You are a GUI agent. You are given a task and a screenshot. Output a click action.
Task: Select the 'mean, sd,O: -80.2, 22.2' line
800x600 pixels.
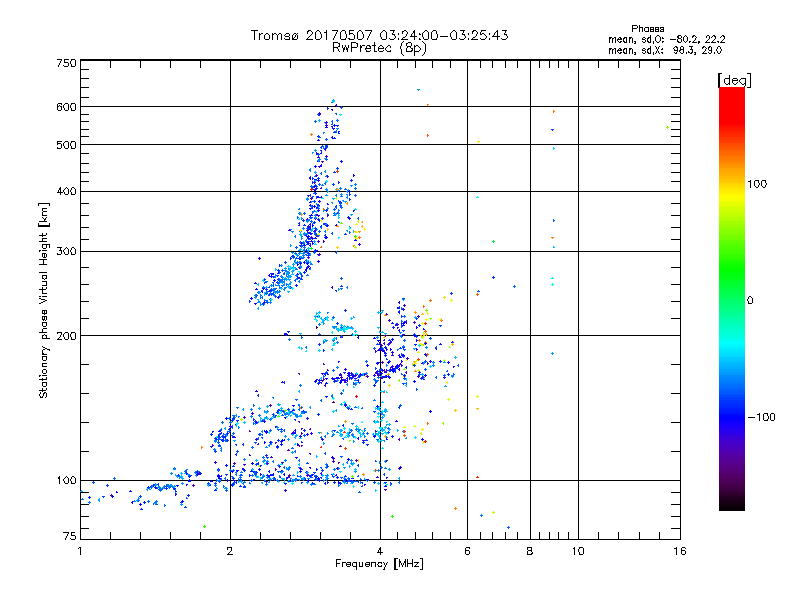667,39
